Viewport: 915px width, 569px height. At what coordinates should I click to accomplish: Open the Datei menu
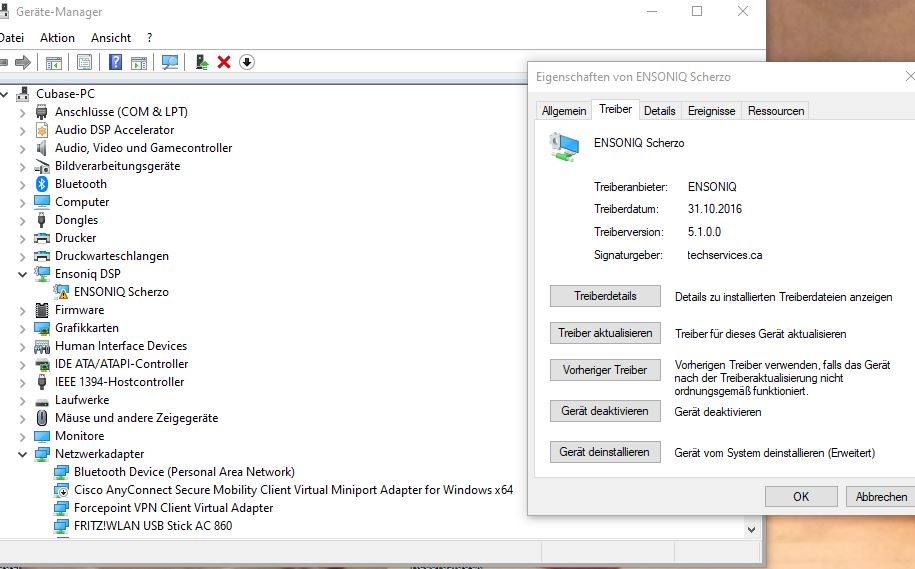pyautogui.click(x=12, y=38)
